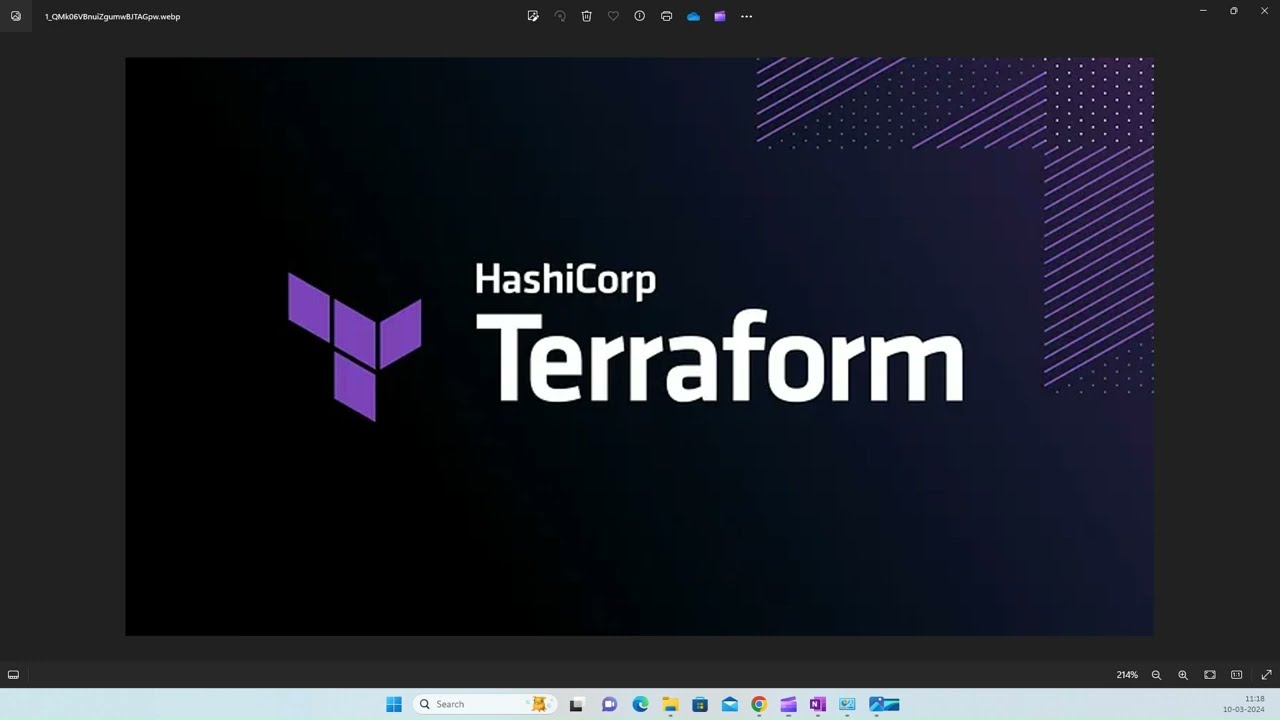Screen dimensions: 1280x720
Task: Open Task View from the taskbar
Action: 576,704
